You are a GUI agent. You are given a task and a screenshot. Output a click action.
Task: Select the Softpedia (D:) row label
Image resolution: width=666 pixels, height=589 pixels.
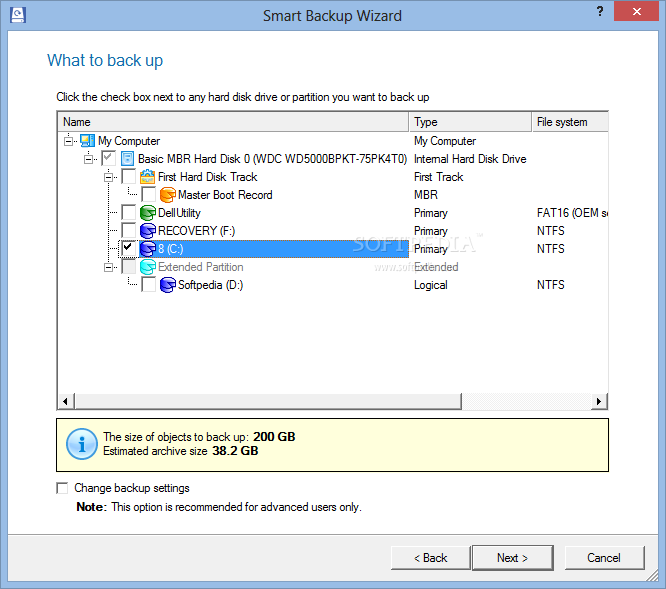click(210, 285)
